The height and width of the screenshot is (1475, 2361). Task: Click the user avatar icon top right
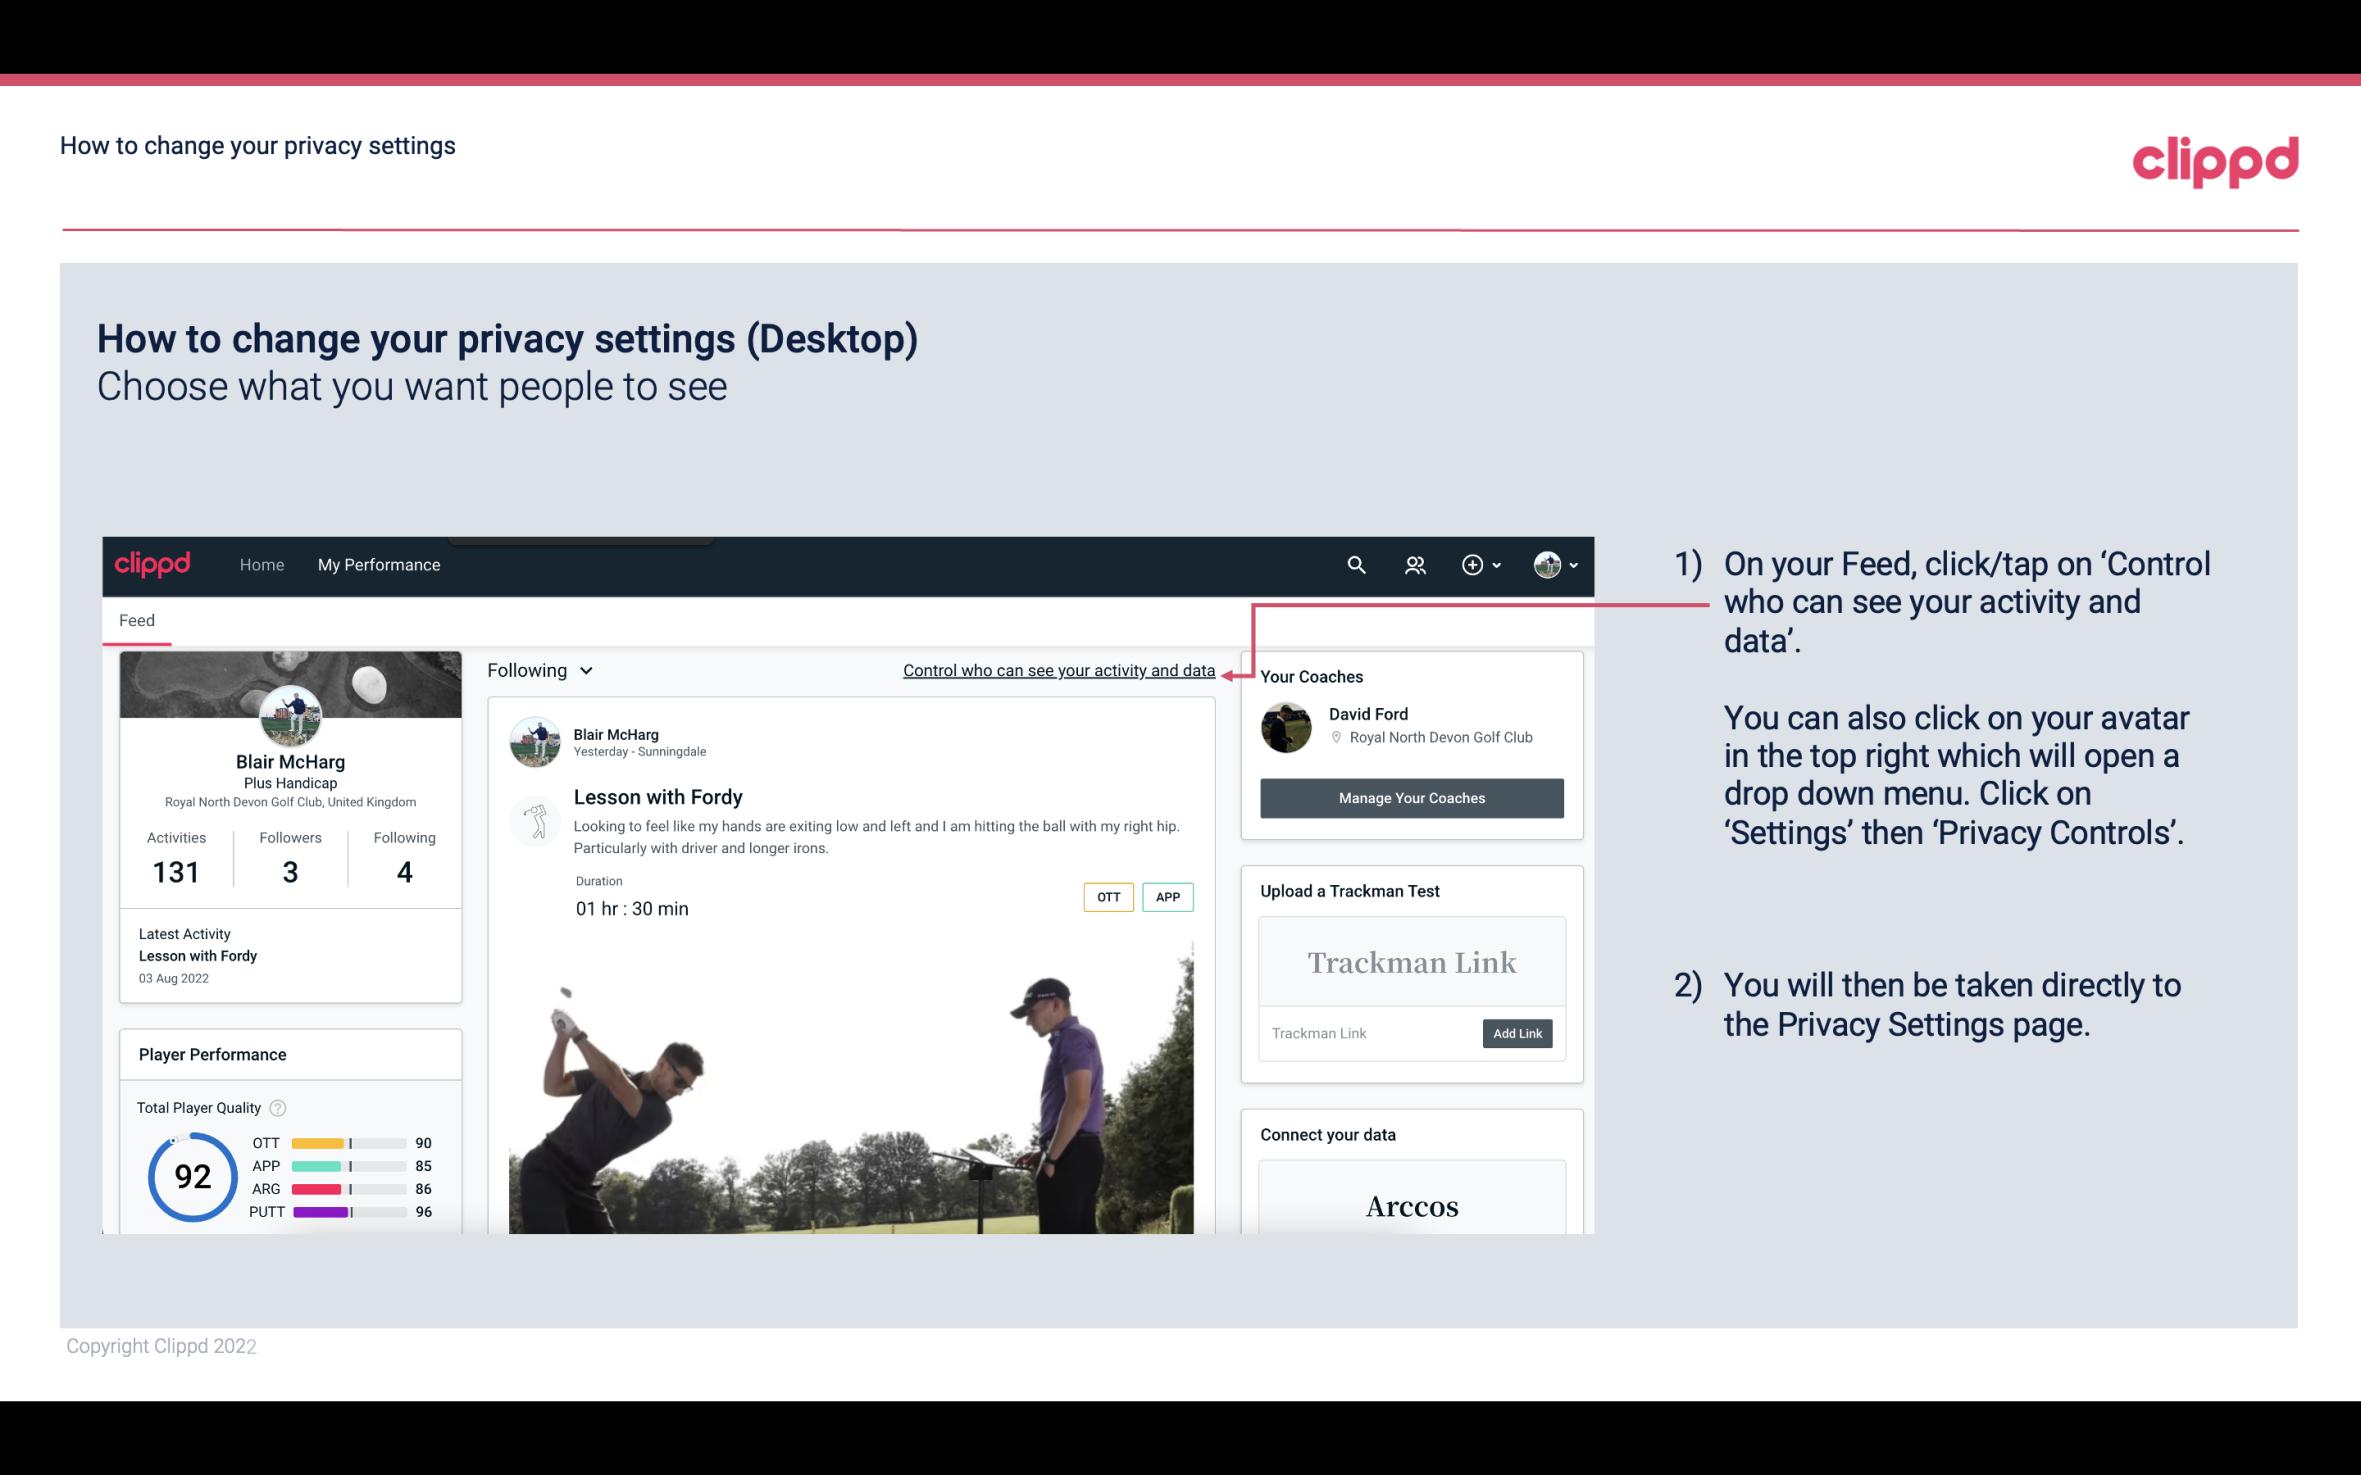coord(1546,564)
